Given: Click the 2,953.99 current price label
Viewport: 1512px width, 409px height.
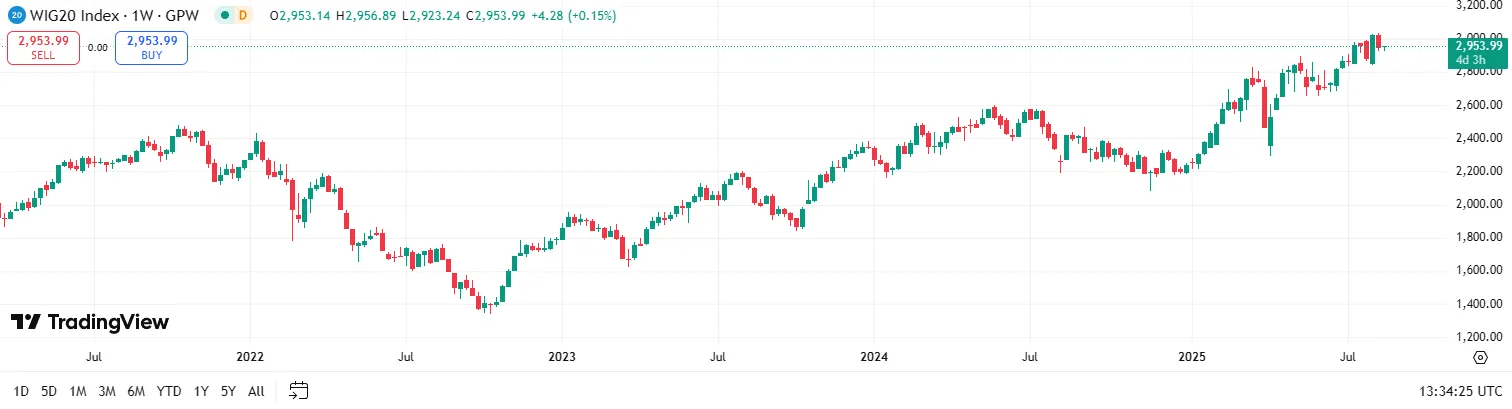Looking at the screenshot, I should pos(1479,46).
